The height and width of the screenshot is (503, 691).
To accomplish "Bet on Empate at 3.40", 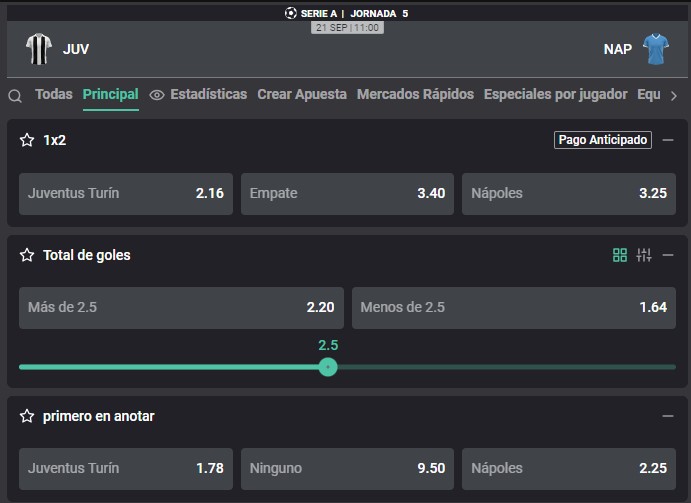I will [347, 194].
